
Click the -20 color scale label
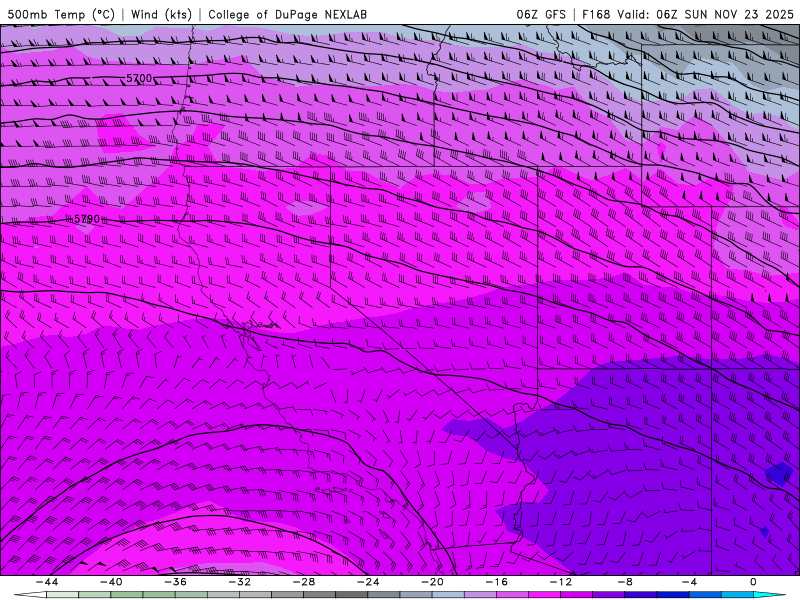tap(433, 582)
